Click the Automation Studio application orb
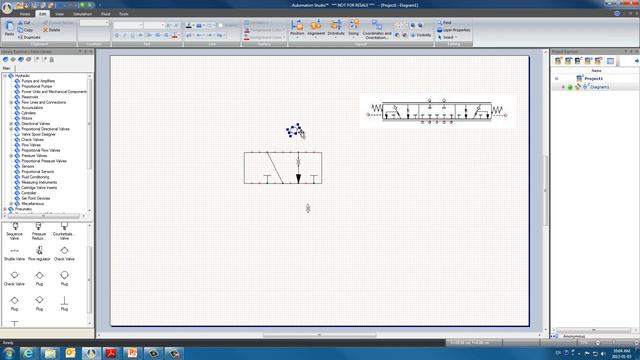 7,7
